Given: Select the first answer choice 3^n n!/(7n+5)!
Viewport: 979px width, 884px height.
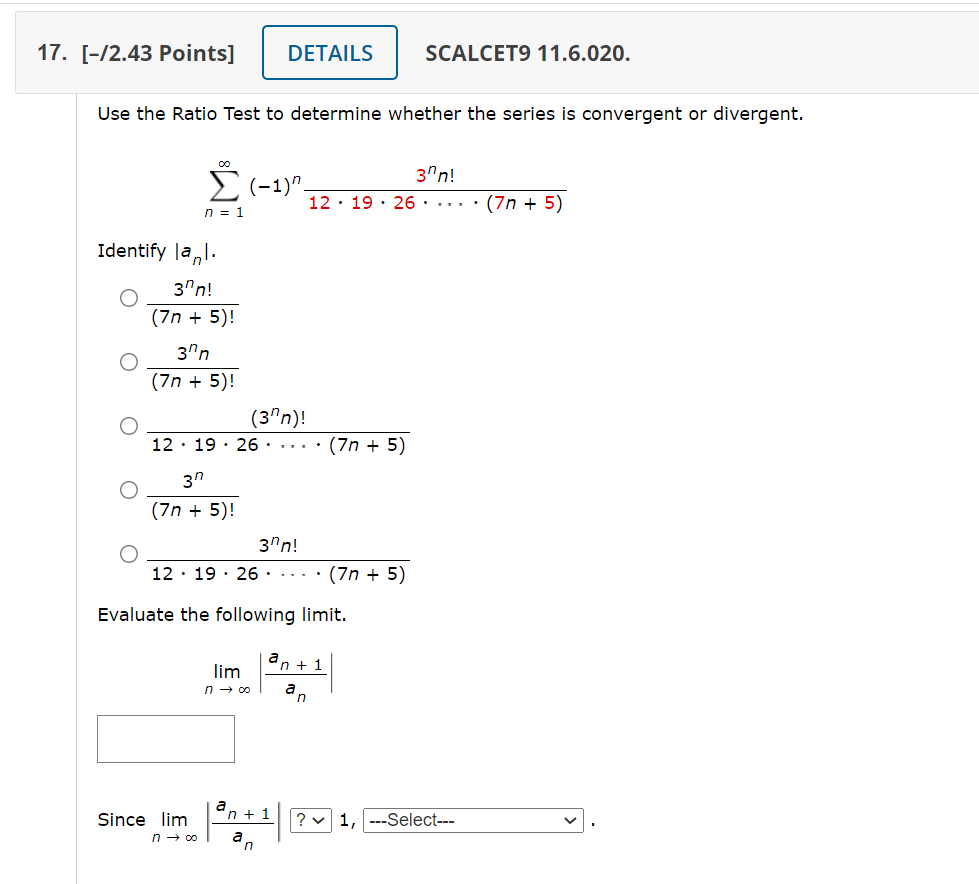Looking at the screenshot, I should 129,297.
